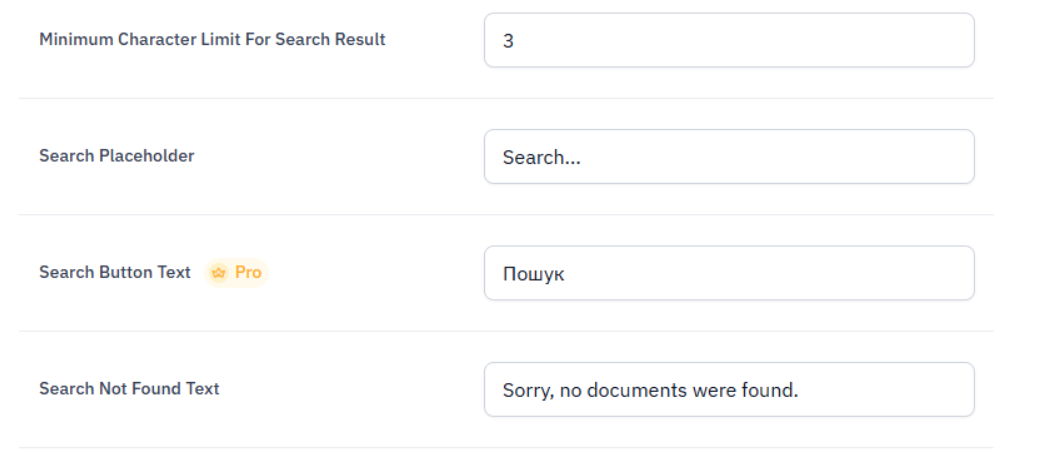Viewport: 1041px width, 452px height.
Task: Click the Minimum Character Limit For Search Result label
Action: (212, 40)
